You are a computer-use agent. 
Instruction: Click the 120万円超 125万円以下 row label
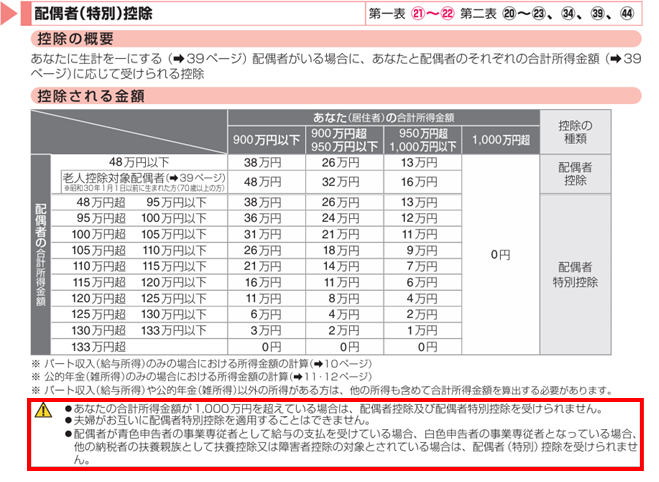pos(139,298)
